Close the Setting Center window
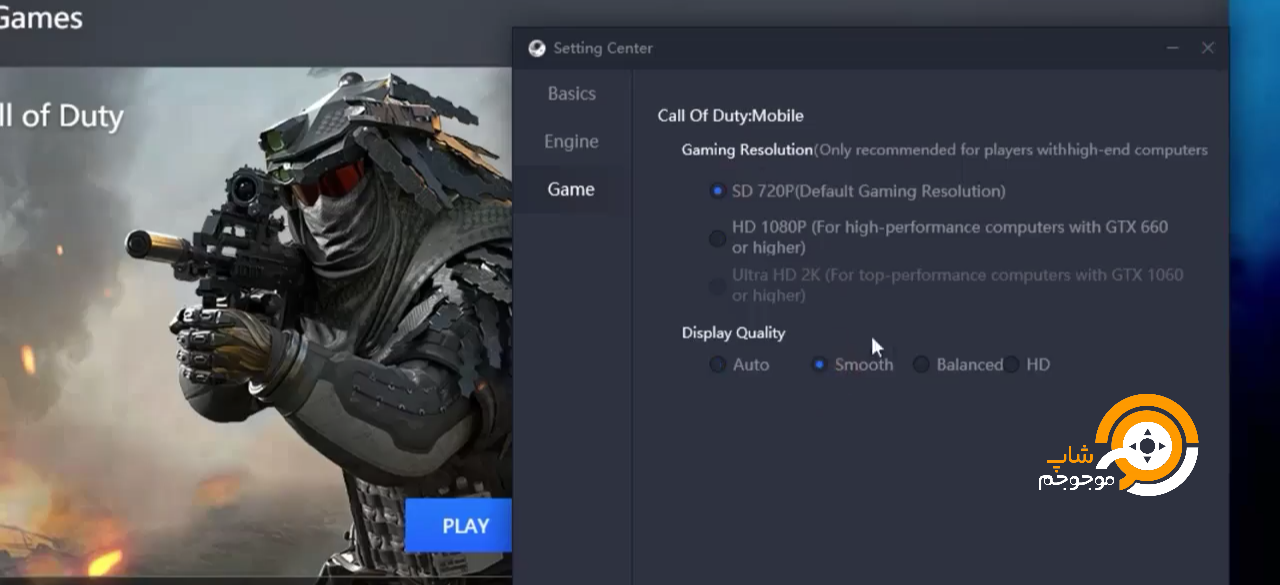The height and width of the screenshot is (585, 1280). coord(1208,48)
